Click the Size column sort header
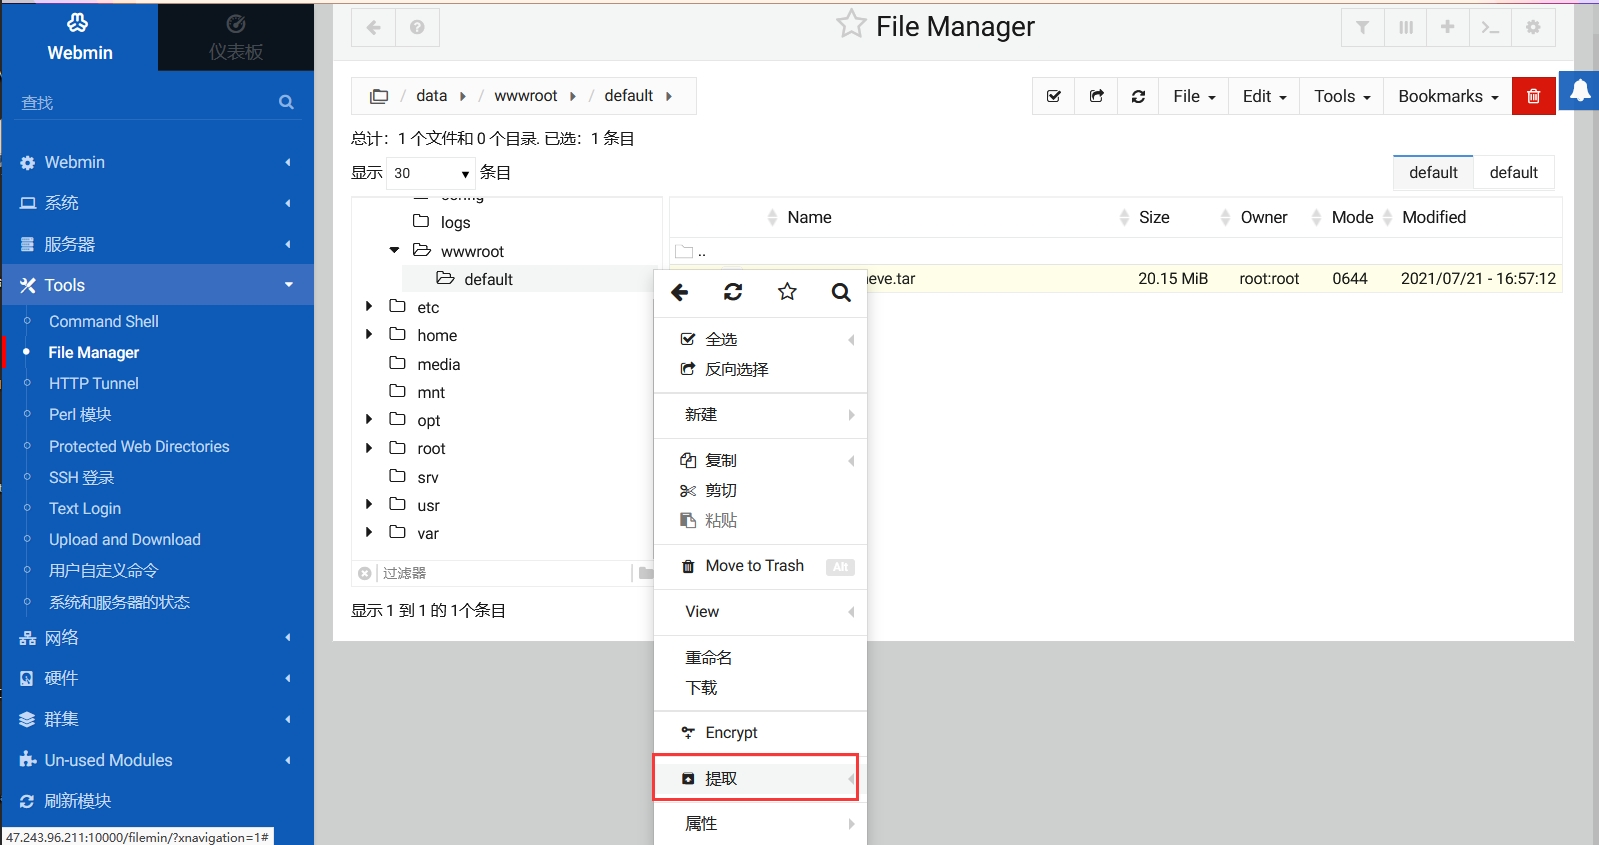The width and height of the screenshot is (1599, 845). (x=1153, y=217)
